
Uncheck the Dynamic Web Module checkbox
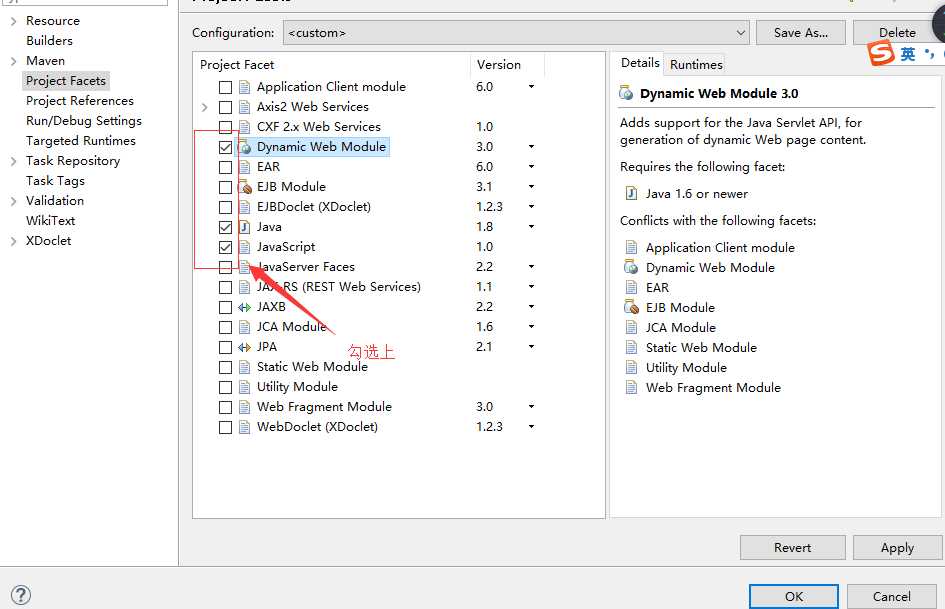pos(225,147)
